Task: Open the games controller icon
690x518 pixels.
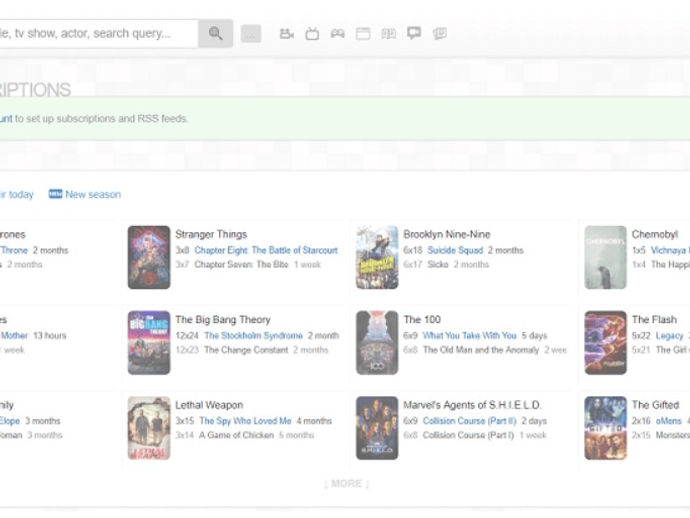Action: click(x=338, y=33)
